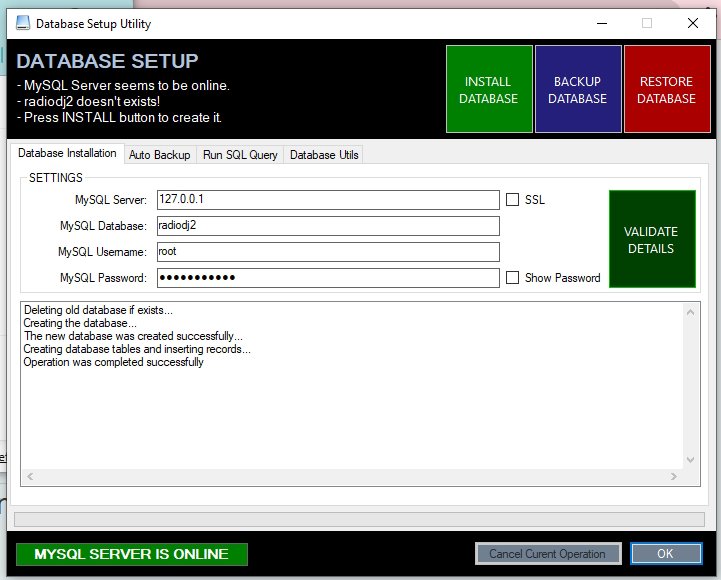This screenshot has width=721, height=580.
Task: Click the MYSQL SERVER IS ONLINE status indicator
Action: click(x=132, y=554)
